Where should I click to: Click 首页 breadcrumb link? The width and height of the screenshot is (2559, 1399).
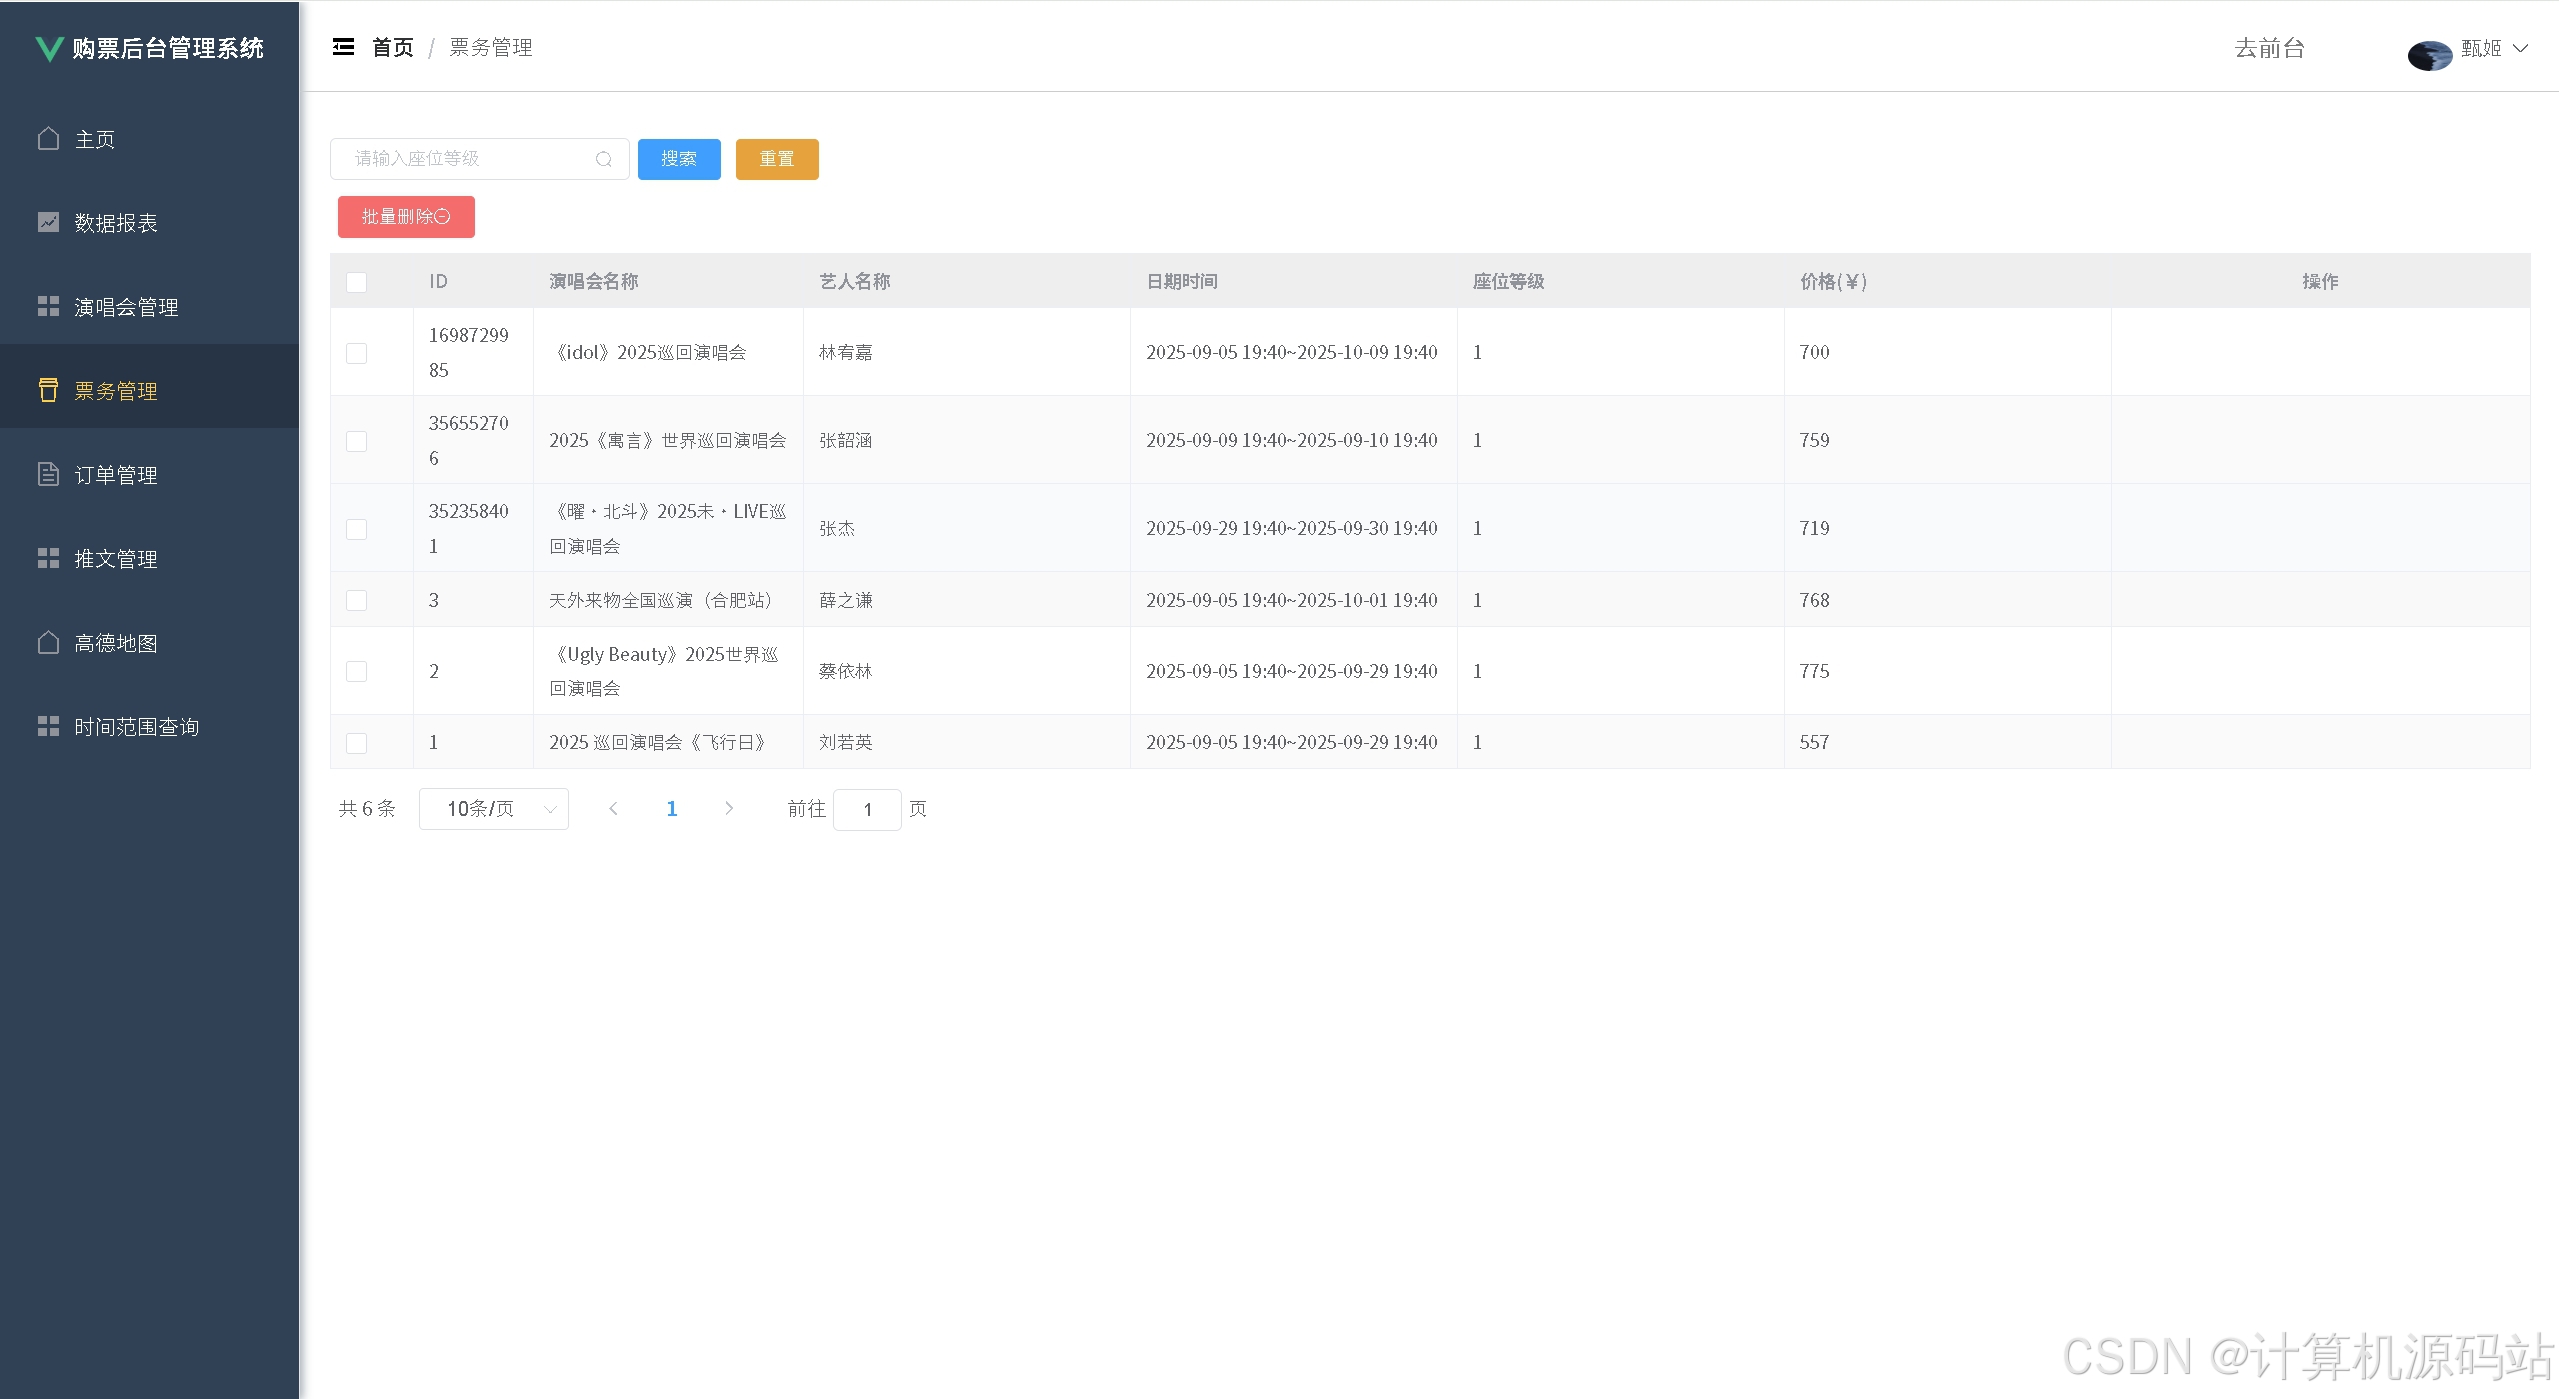pos(392,48)
